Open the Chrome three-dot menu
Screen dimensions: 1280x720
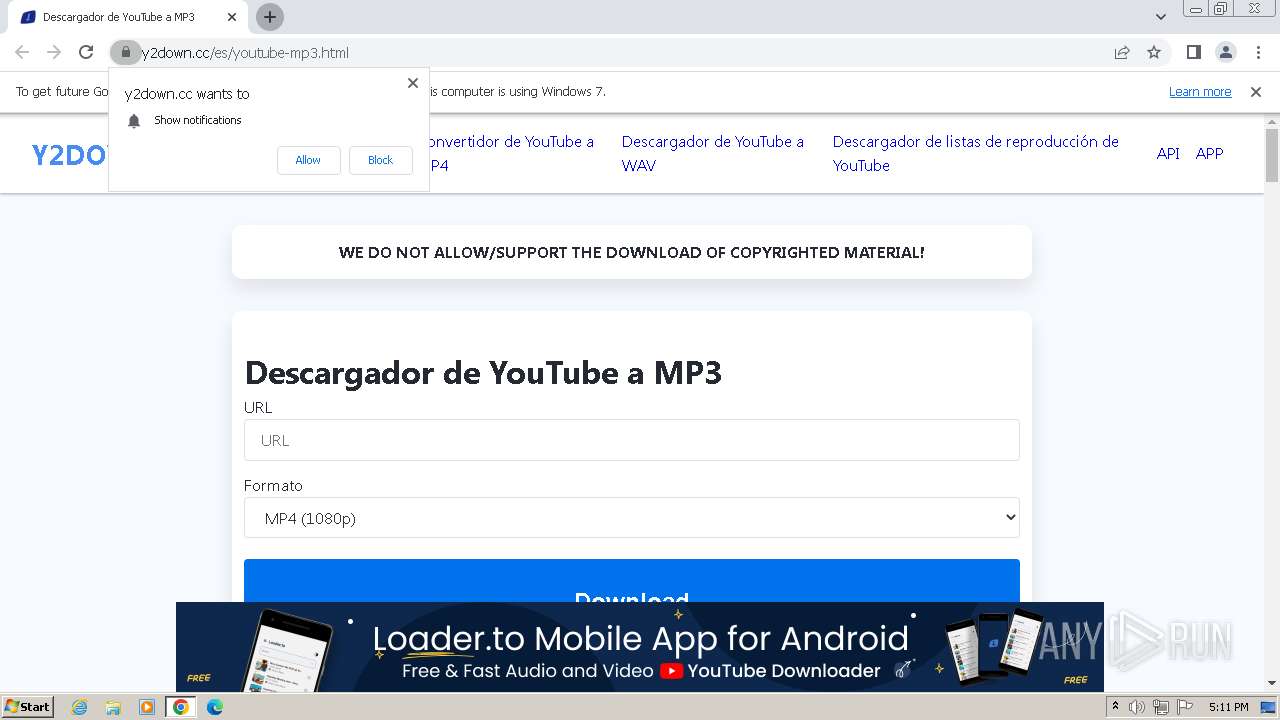click(1258, 52)
